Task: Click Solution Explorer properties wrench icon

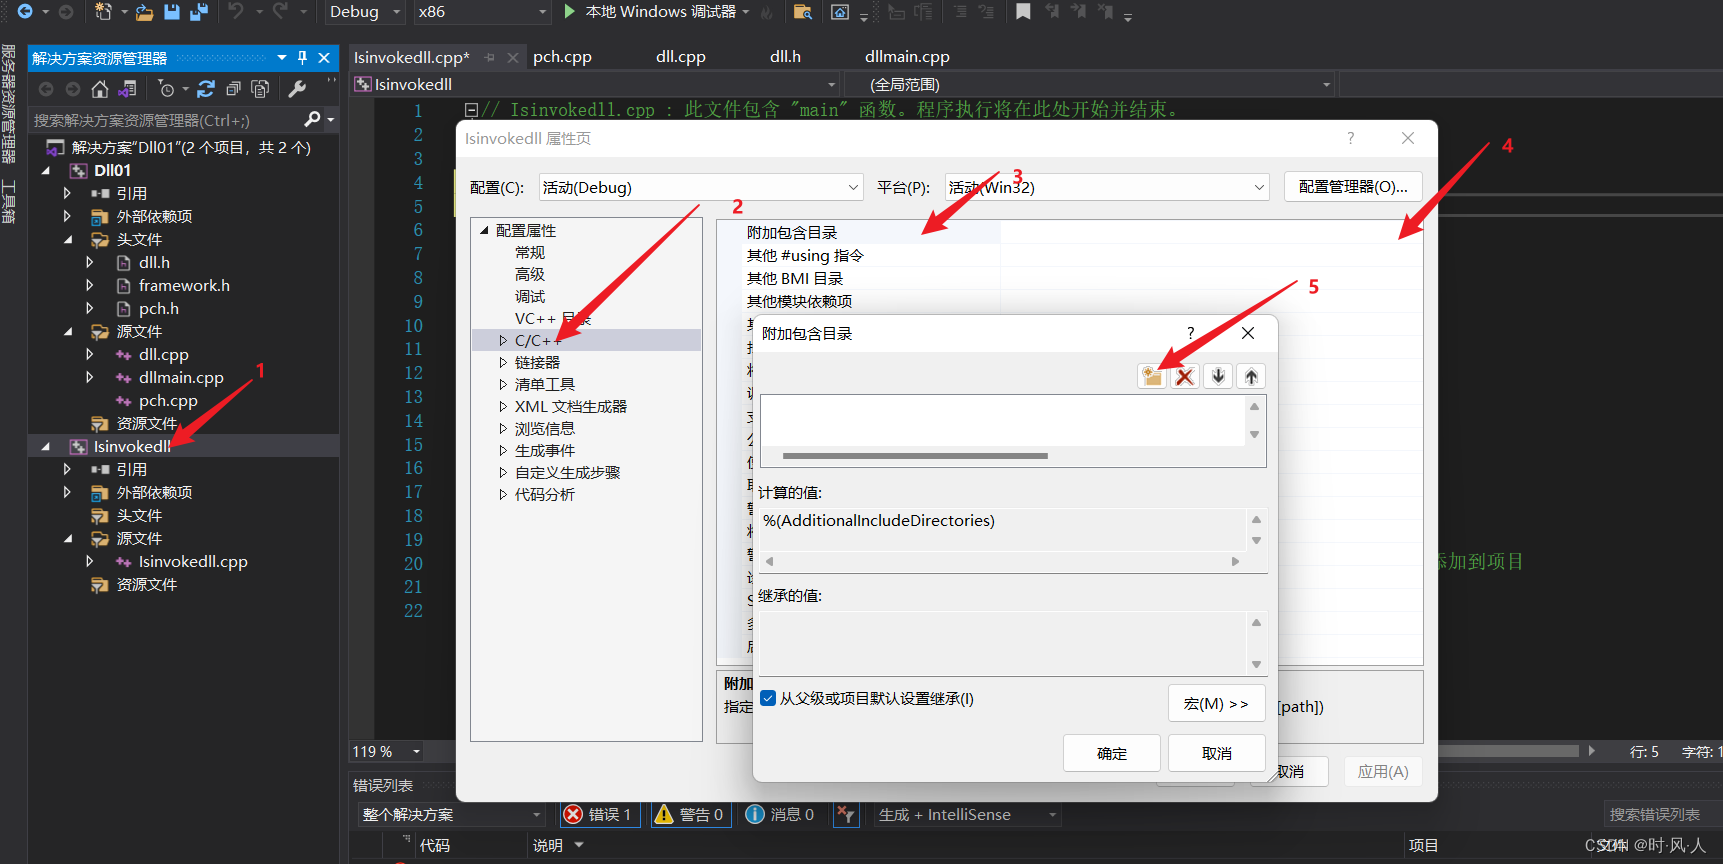Action: (297, 89)
